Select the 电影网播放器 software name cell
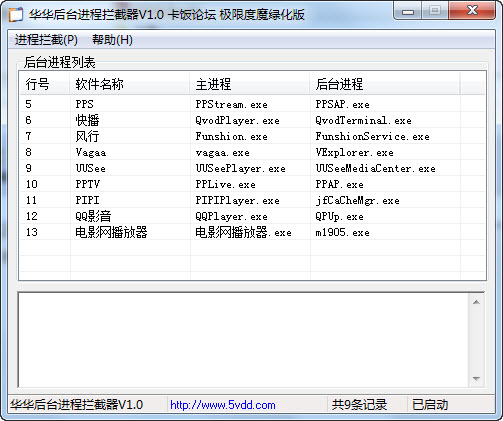The height and width of the screenshot is (421, 503). [x=111, y=232]
